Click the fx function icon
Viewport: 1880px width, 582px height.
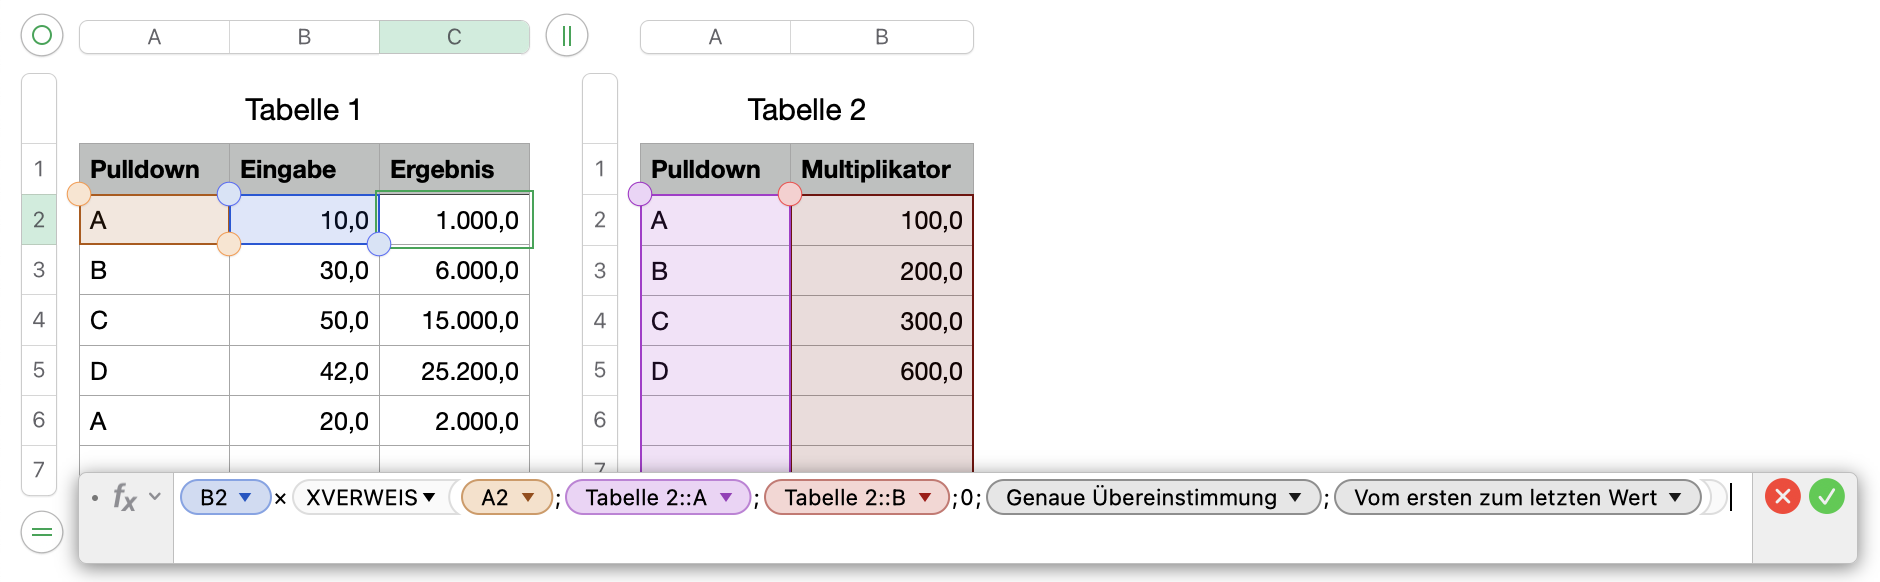pos(124,497)
